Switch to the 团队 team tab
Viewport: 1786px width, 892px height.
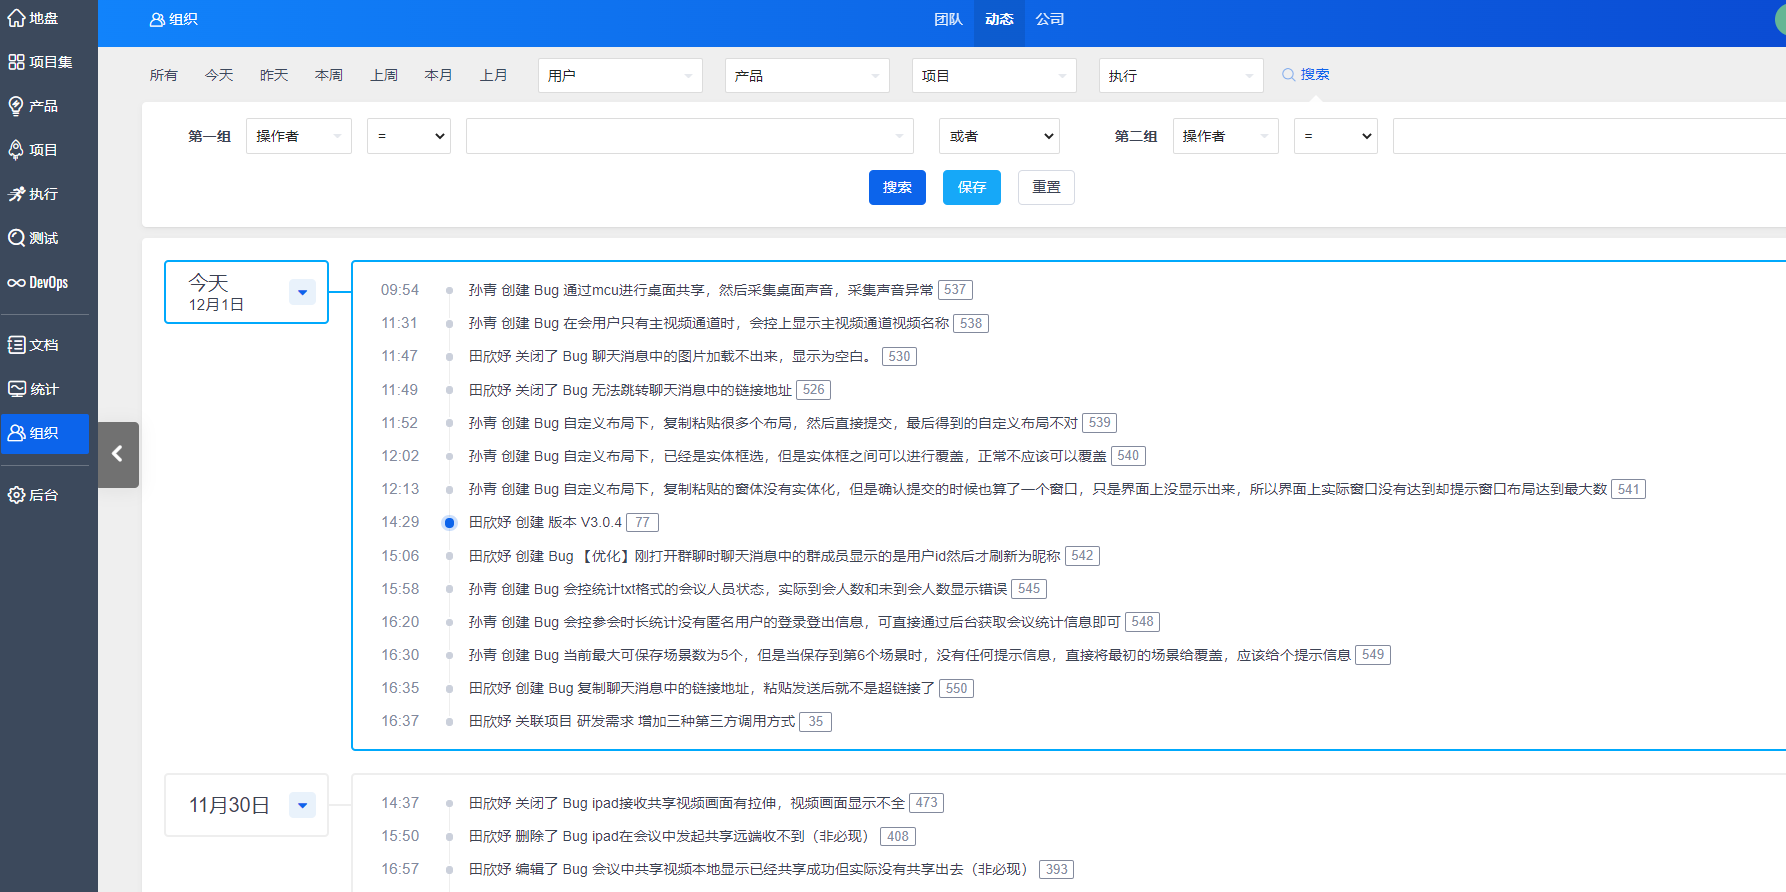click(948, 20)
